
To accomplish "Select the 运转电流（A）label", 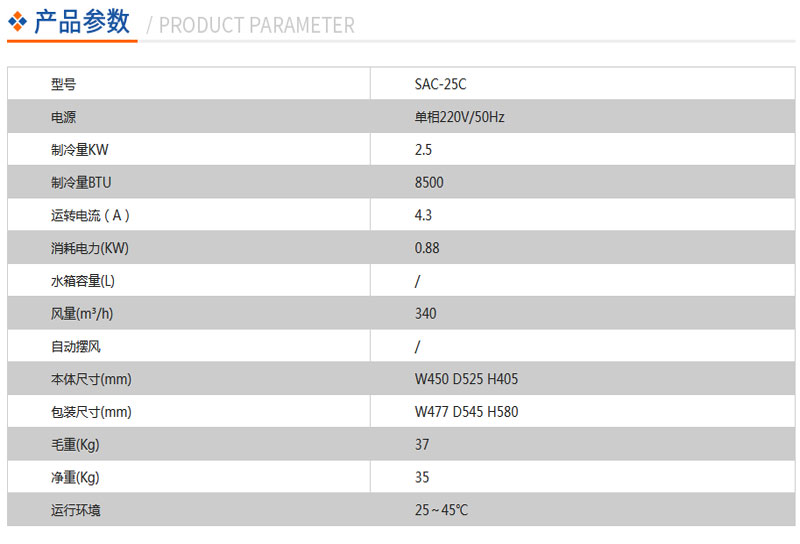I will (x=90, y=215).
